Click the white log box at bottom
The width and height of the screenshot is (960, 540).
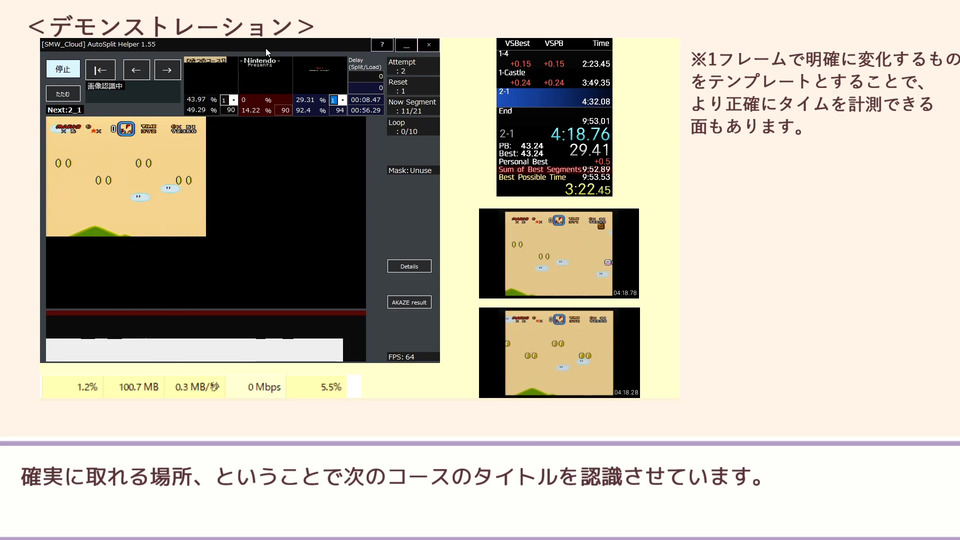click(195, 350)
